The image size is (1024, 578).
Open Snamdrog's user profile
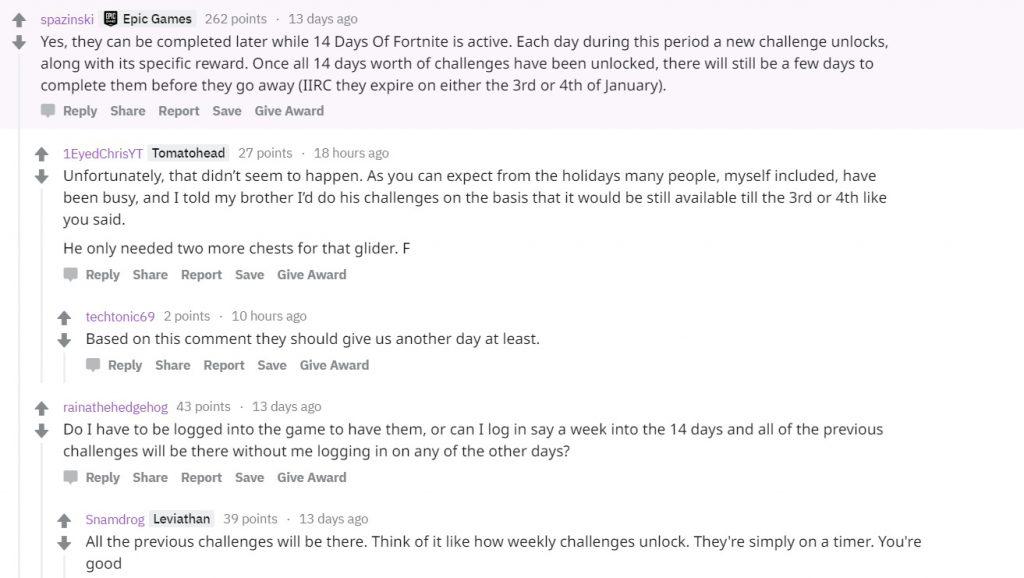(114, 519)
